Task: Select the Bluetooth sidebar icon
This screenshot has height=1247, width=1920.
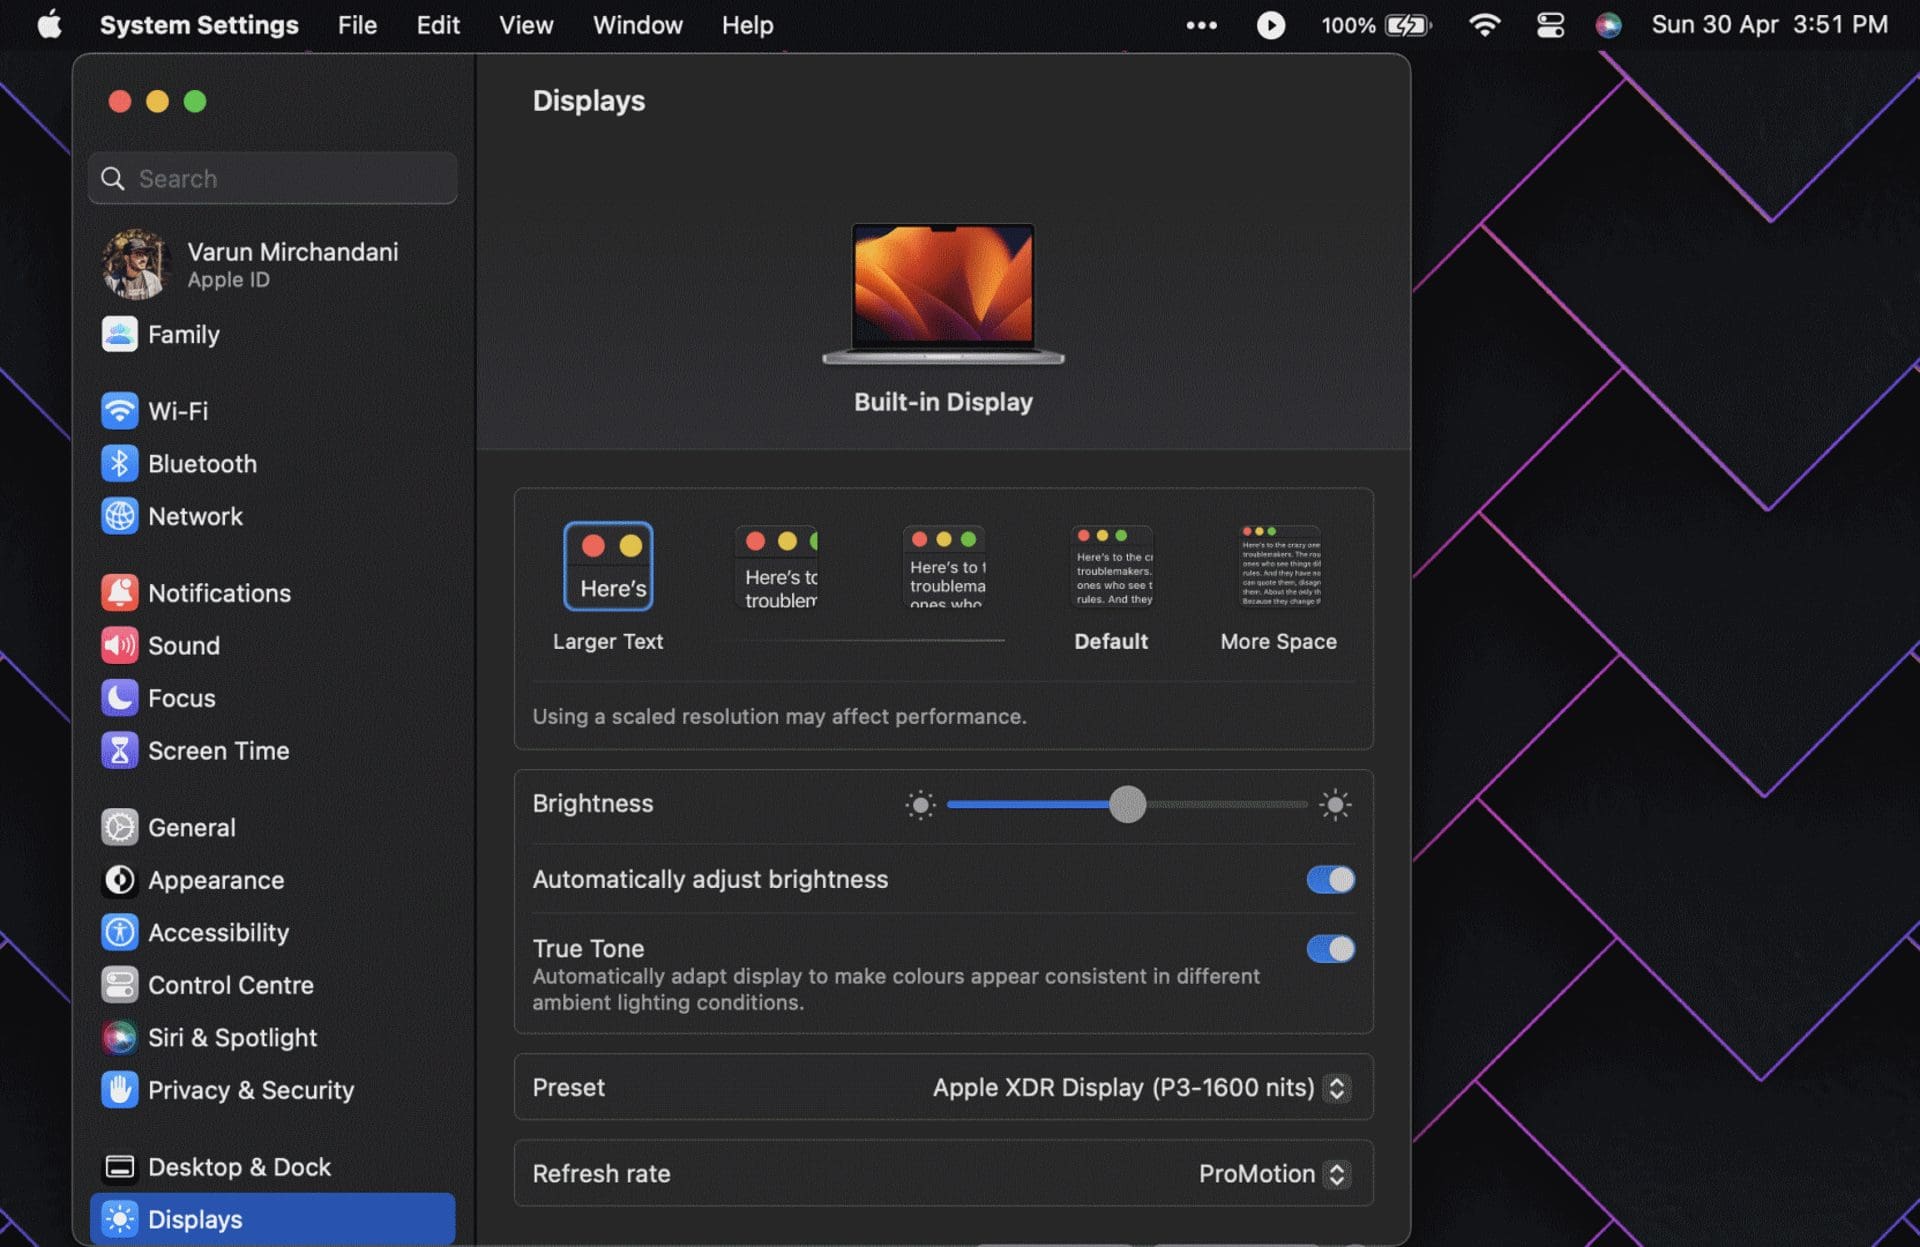Action: click(x=119, y=464)
